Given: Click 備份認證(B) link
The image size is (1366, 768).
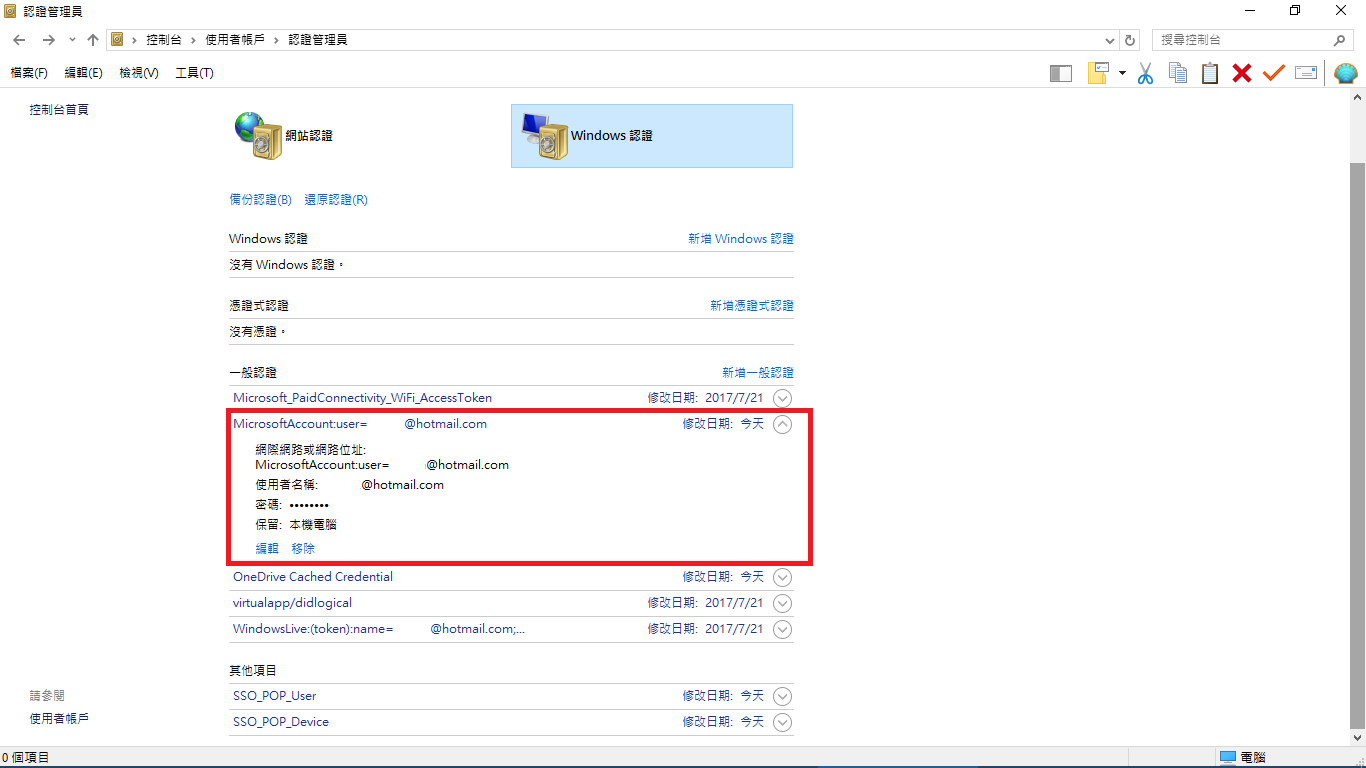Looking at the screenshot, I should click(x=260, y=200).
